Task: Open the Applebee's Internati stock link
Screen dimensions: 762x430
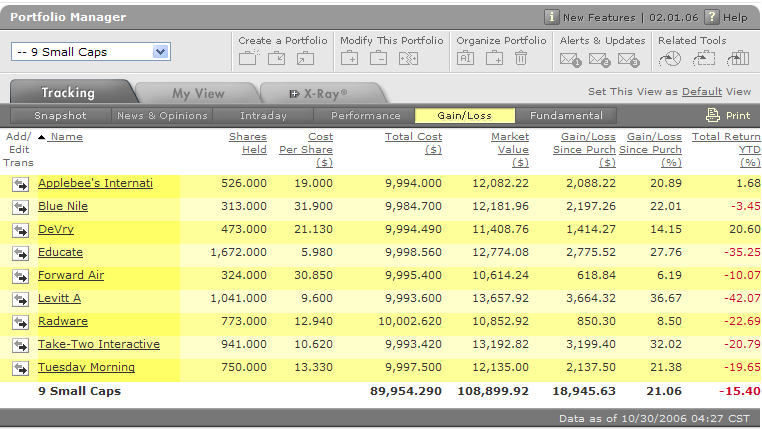Action: [95, 183]
